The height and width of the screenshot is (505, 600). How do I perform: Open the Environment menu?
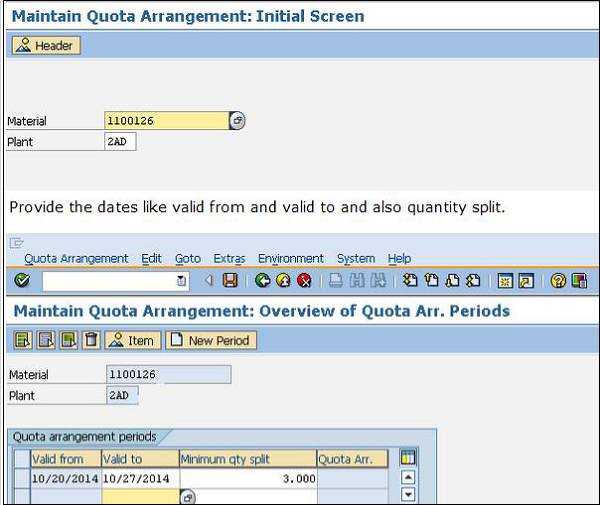290,258
